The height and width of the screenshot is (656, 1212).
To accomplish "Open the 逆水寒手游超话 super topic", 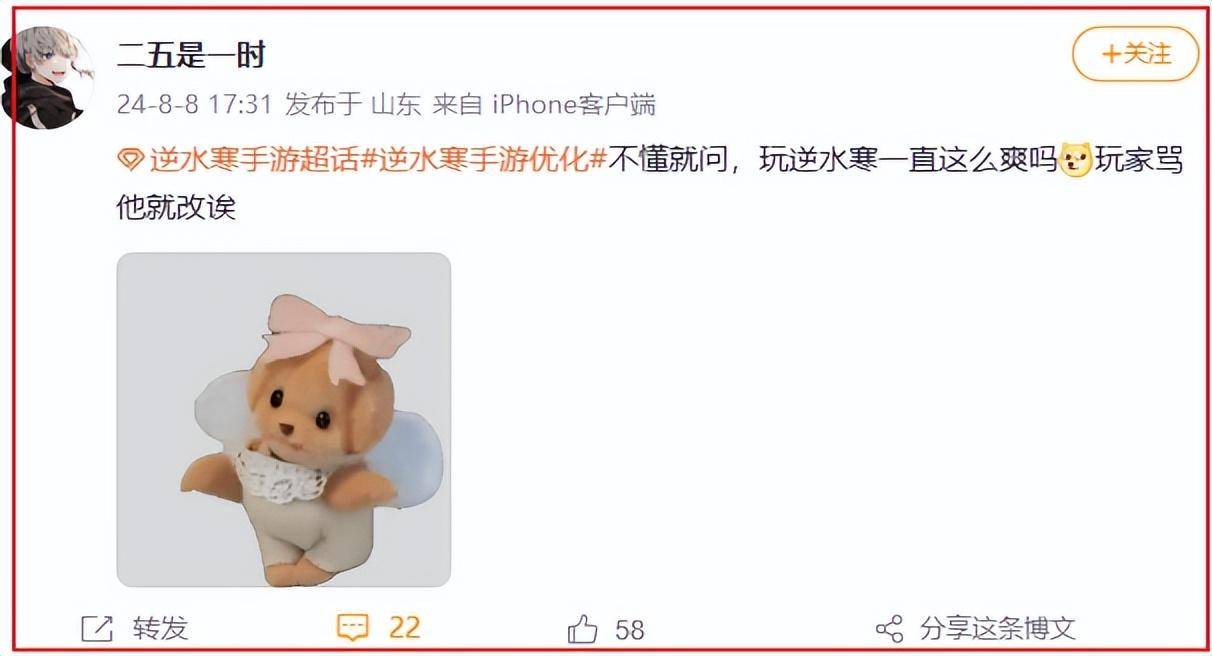I will [254, 160].
